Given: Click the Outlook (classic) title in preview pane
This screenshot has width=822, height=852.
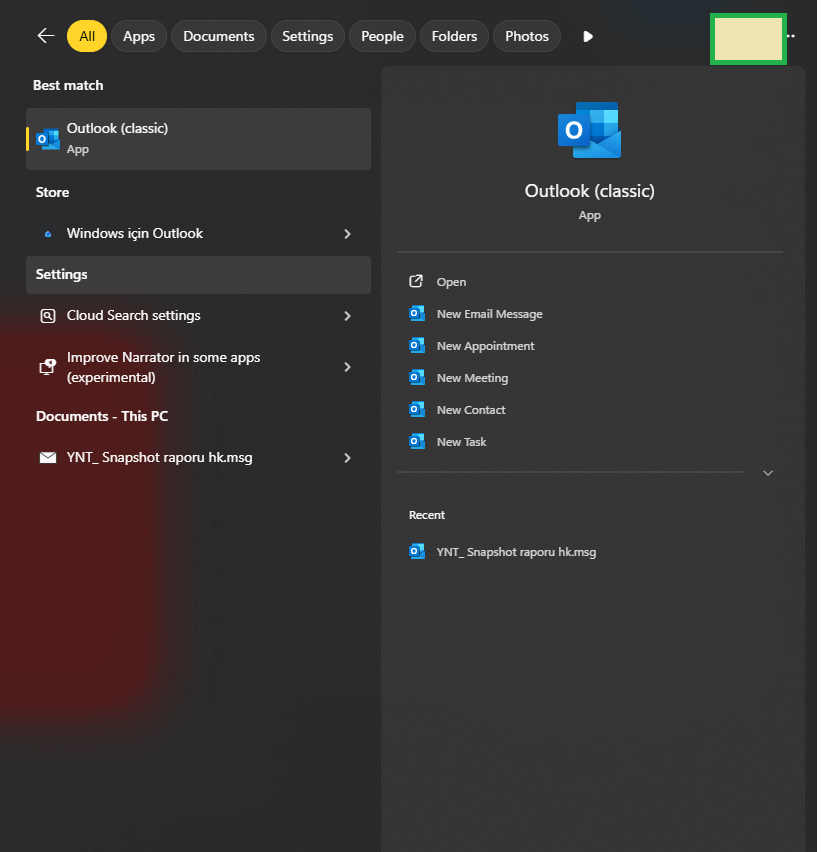Looking at the screenshot, I should coord(589,191).
